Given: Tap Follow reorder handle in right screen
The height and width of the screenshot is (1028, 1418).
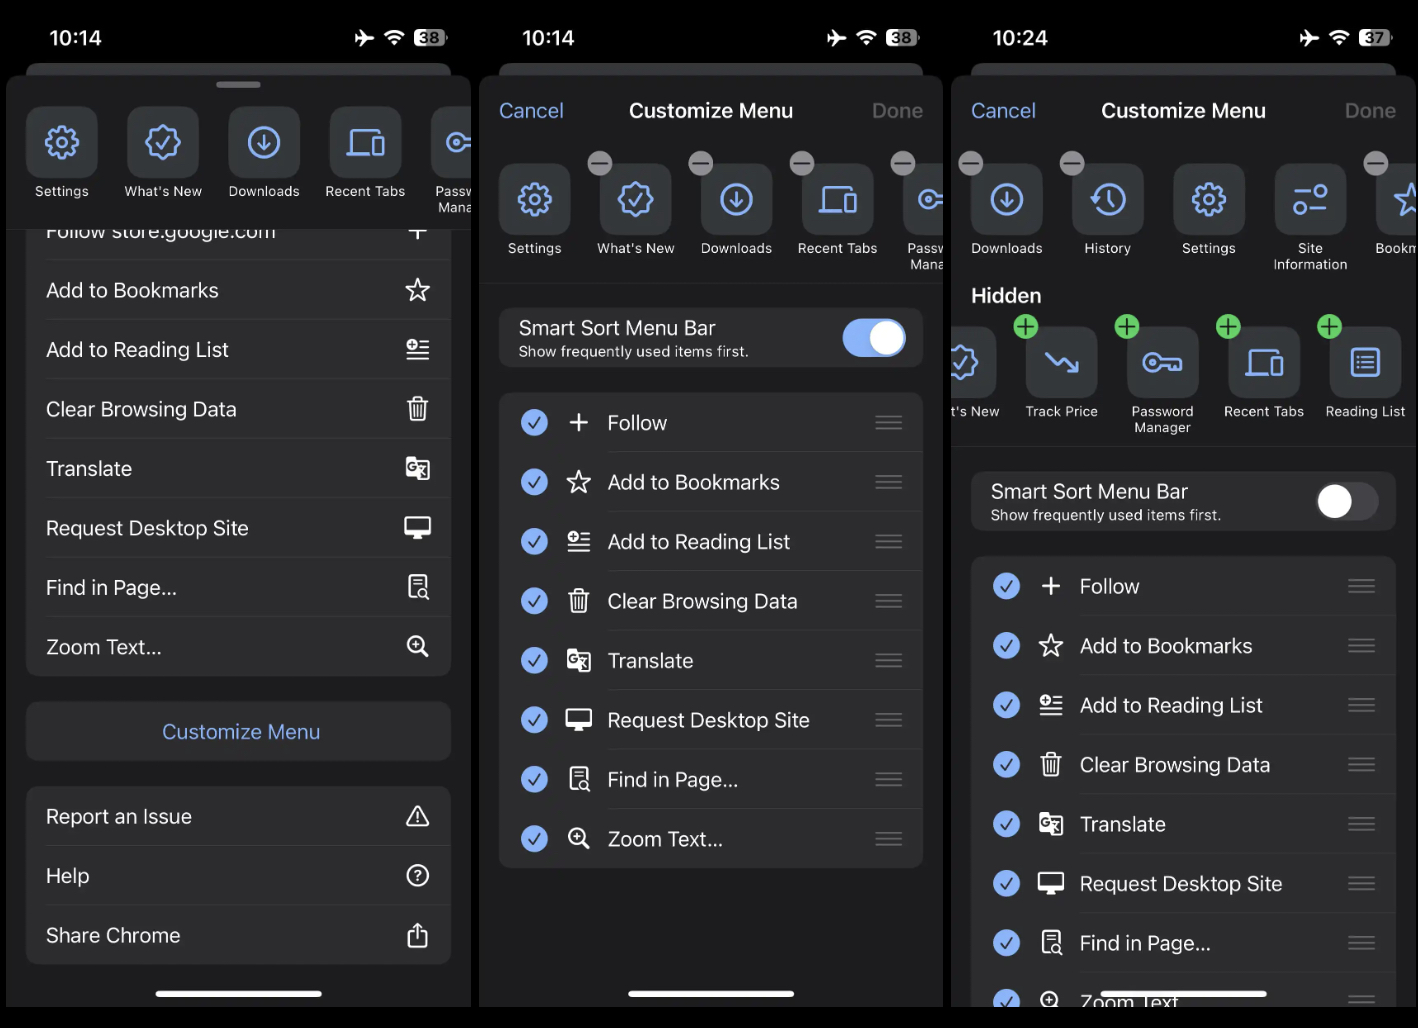Looking at the screenshot, I should click(1361, 586).
